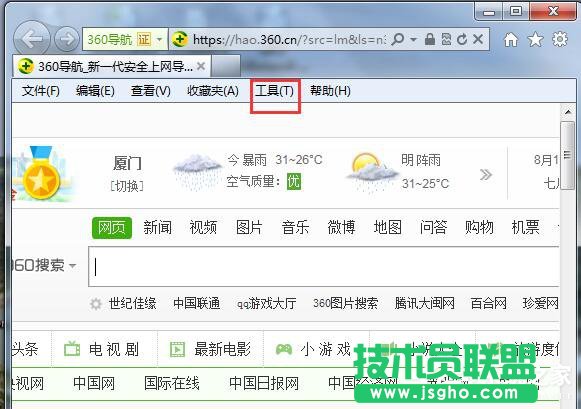Open favorites with the star icon
Image resolution: width=581 pixels, height=409 pixels.
pos(535,39)
